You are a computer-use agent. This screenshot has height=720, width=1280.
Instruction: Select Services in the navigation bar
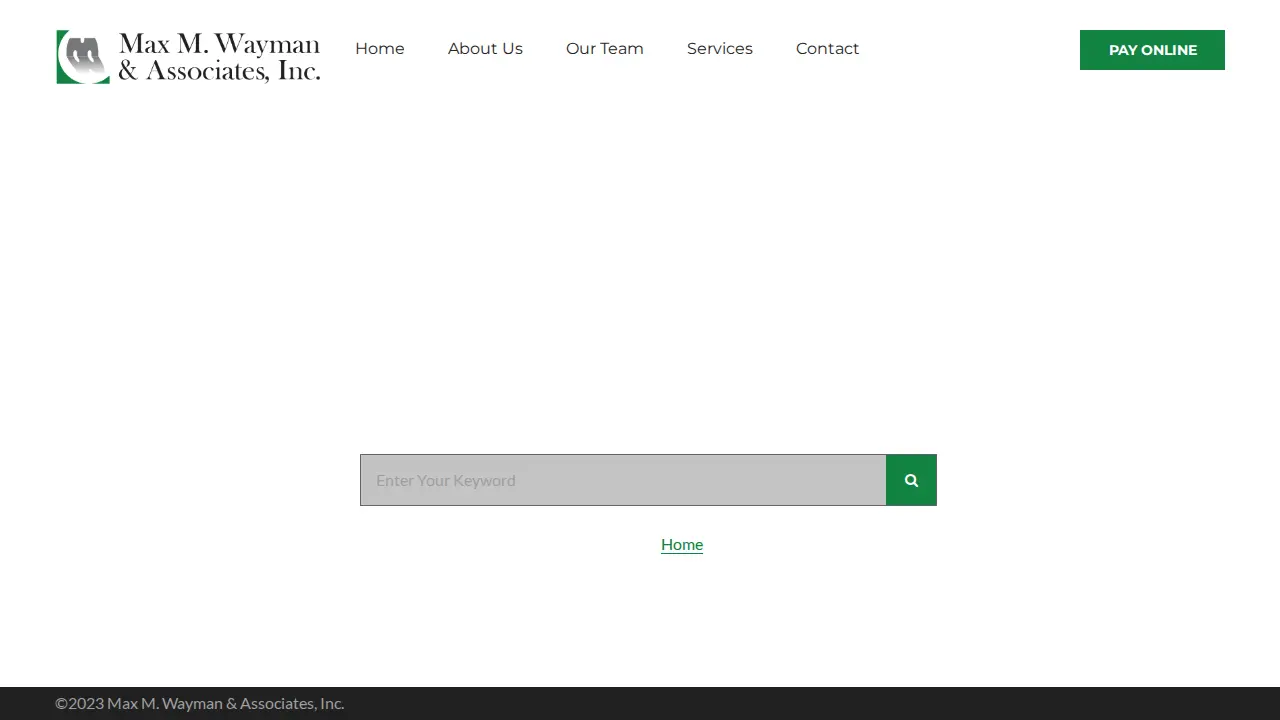point(720,49)
